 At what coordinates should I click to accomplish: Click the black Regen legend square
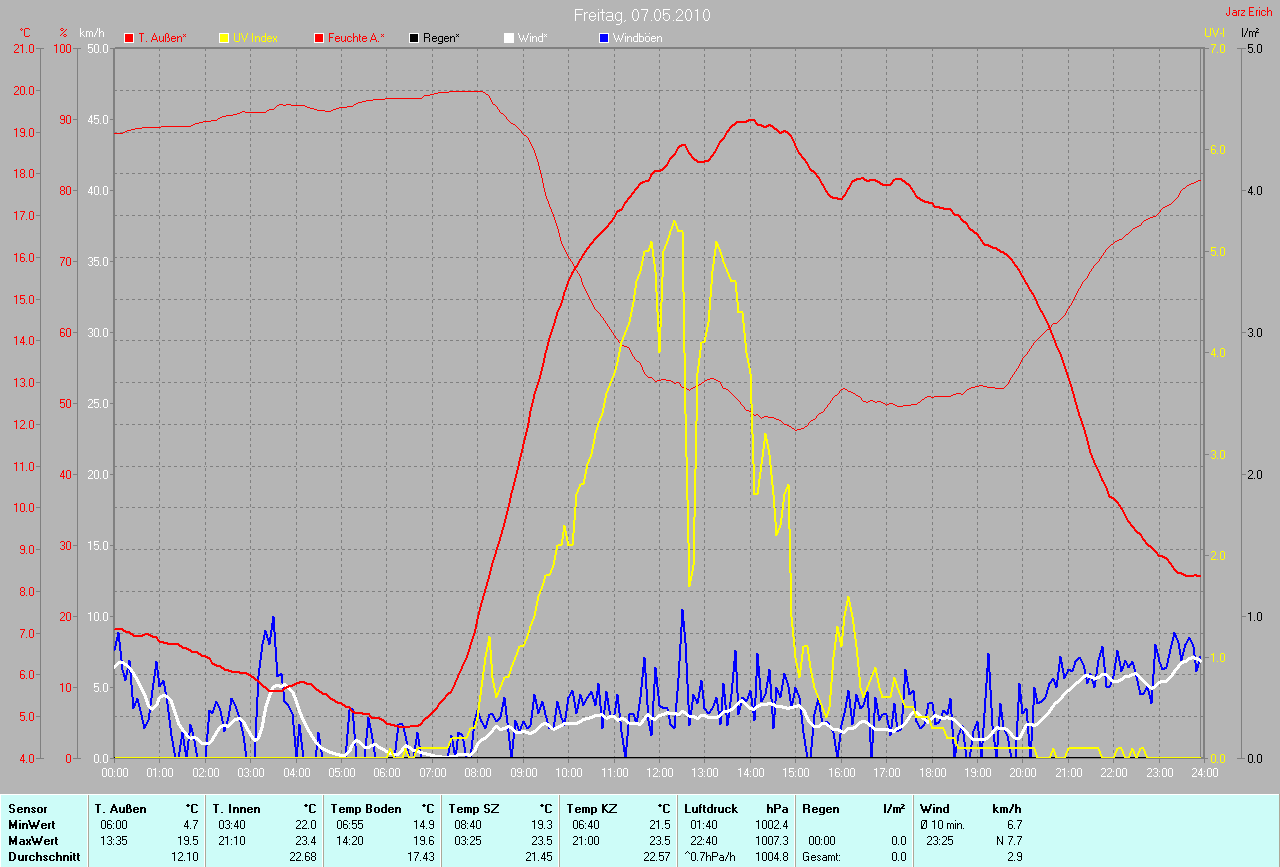(x=414, y=38)
